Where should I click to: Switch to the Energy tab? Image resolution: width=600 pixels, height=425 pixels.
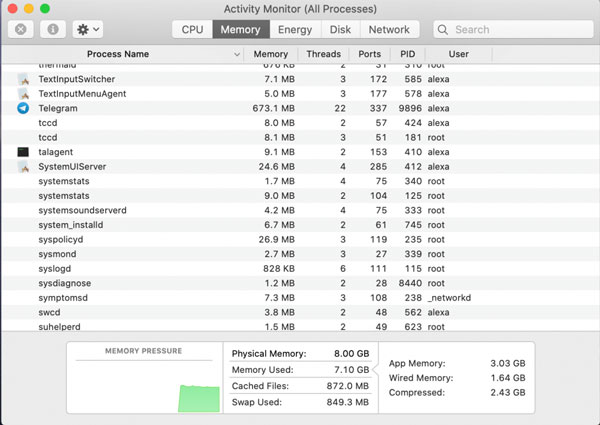coord(295,29)
